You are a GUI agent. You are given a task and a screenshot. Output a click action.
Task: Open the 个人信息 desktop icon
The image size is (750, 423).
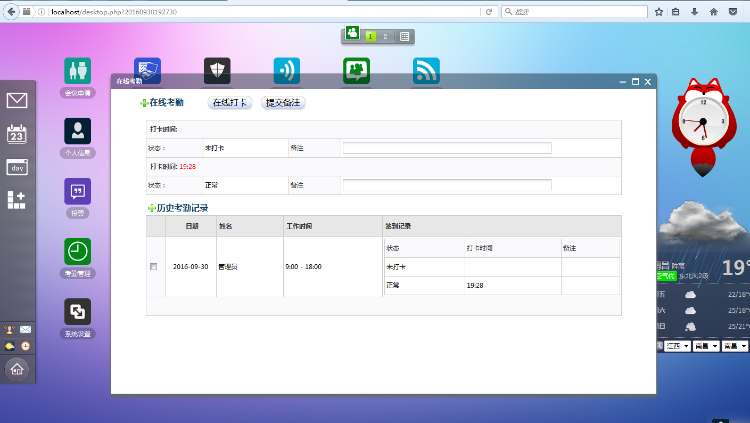tap(77, 132)
